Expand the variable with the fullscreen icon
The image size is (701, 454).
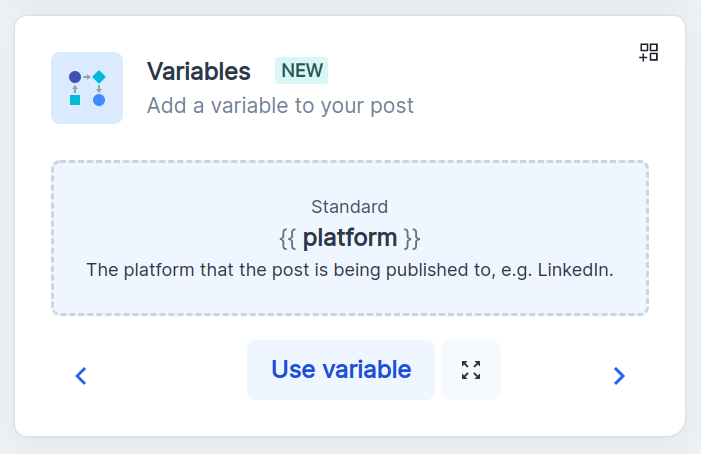pyautogui.click(x=471, y=370)
